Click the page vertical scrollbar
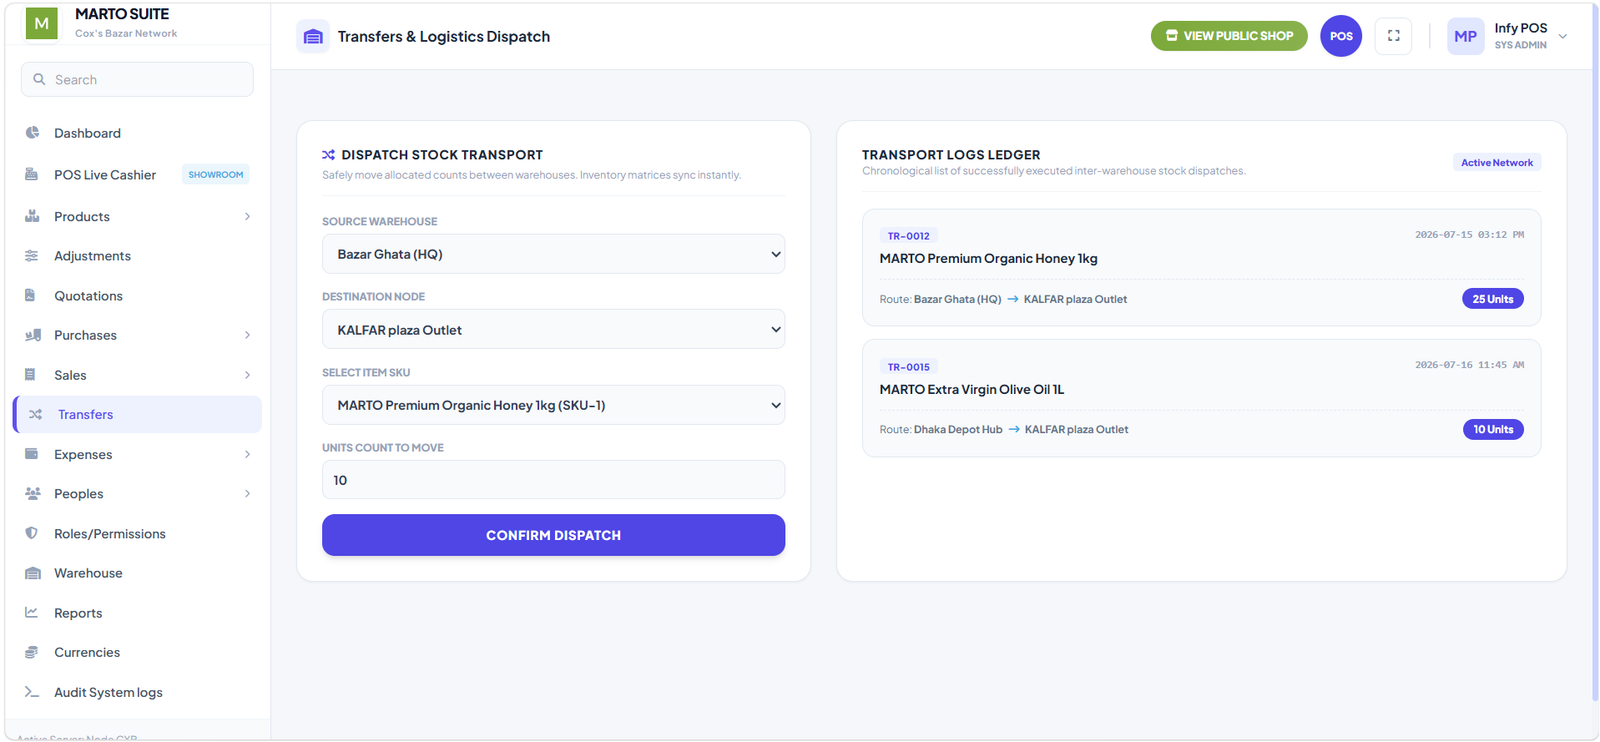 1595,350
